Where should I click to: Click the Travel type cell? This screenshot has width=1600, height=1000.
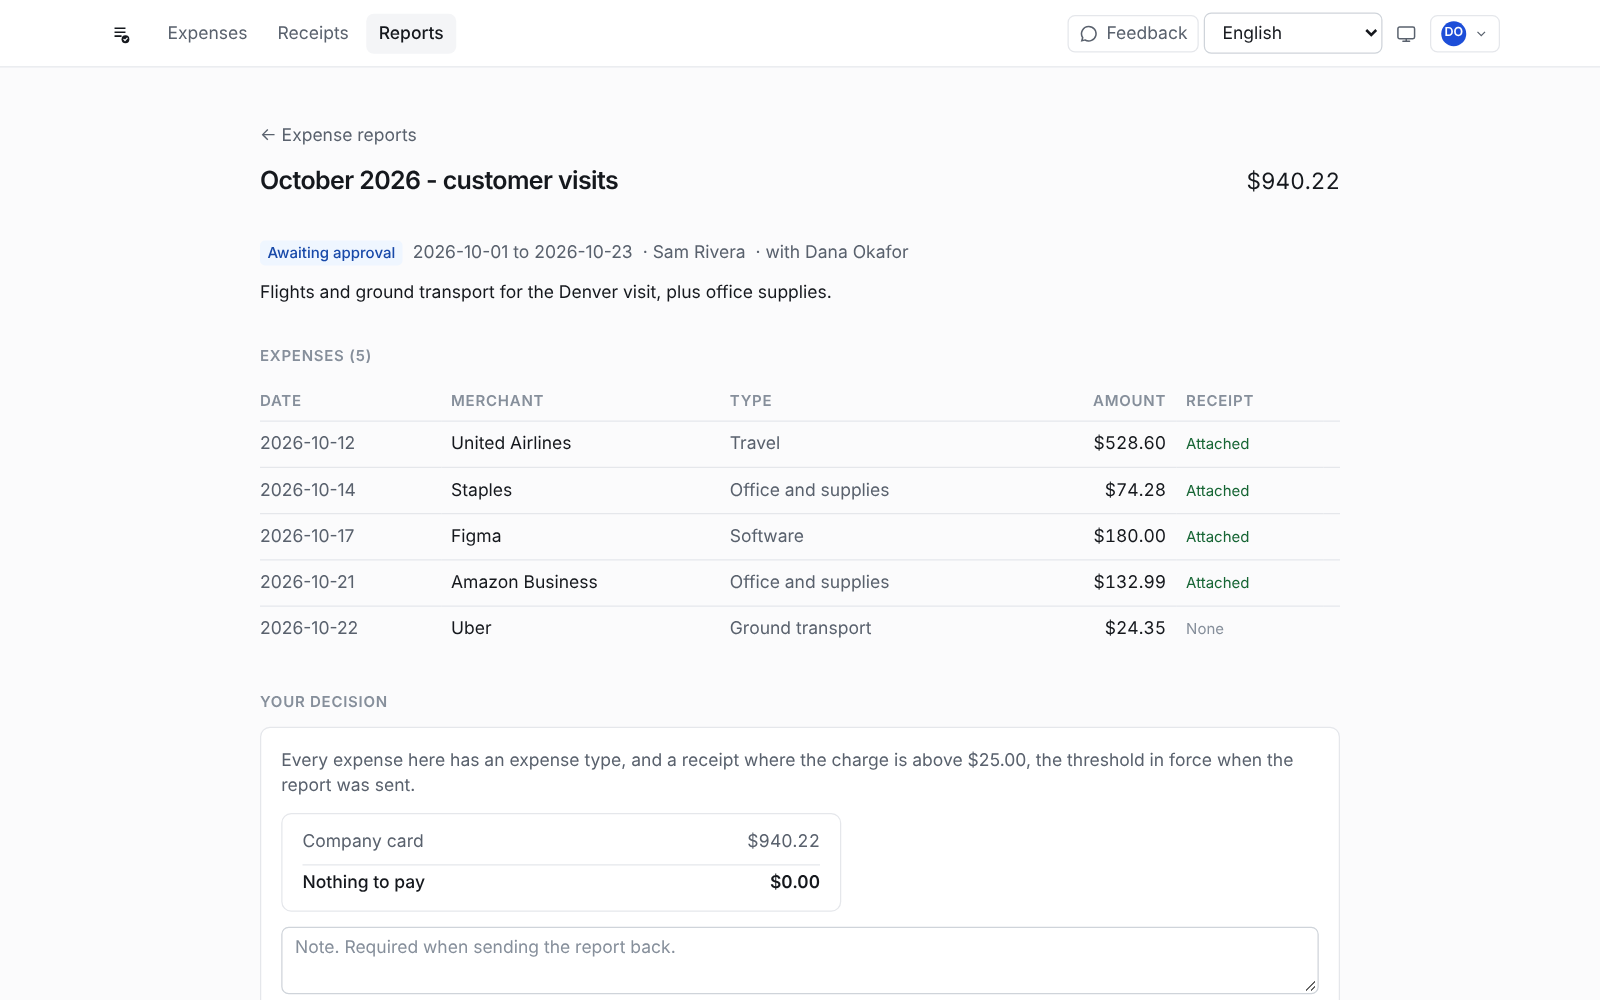[x=755, y=443]
